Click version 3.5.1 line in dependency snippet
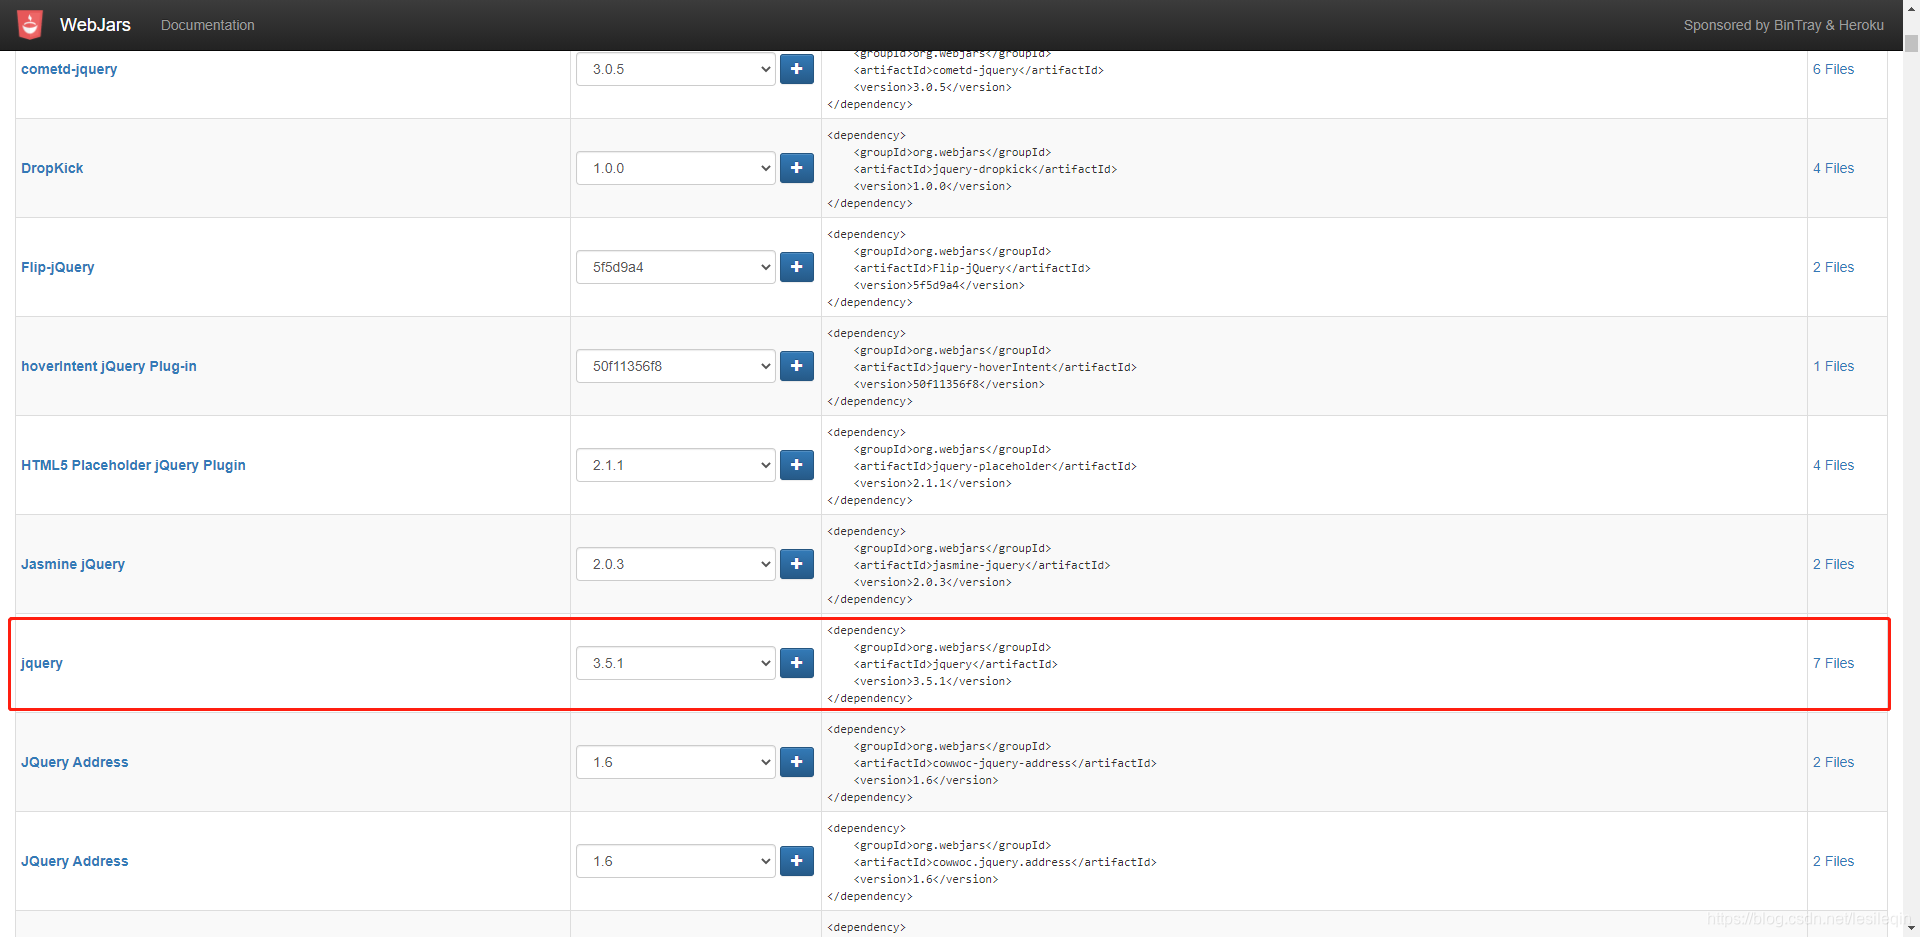Image resolution: width=1920 pixels, height=937 pixels. click(932, 681)
